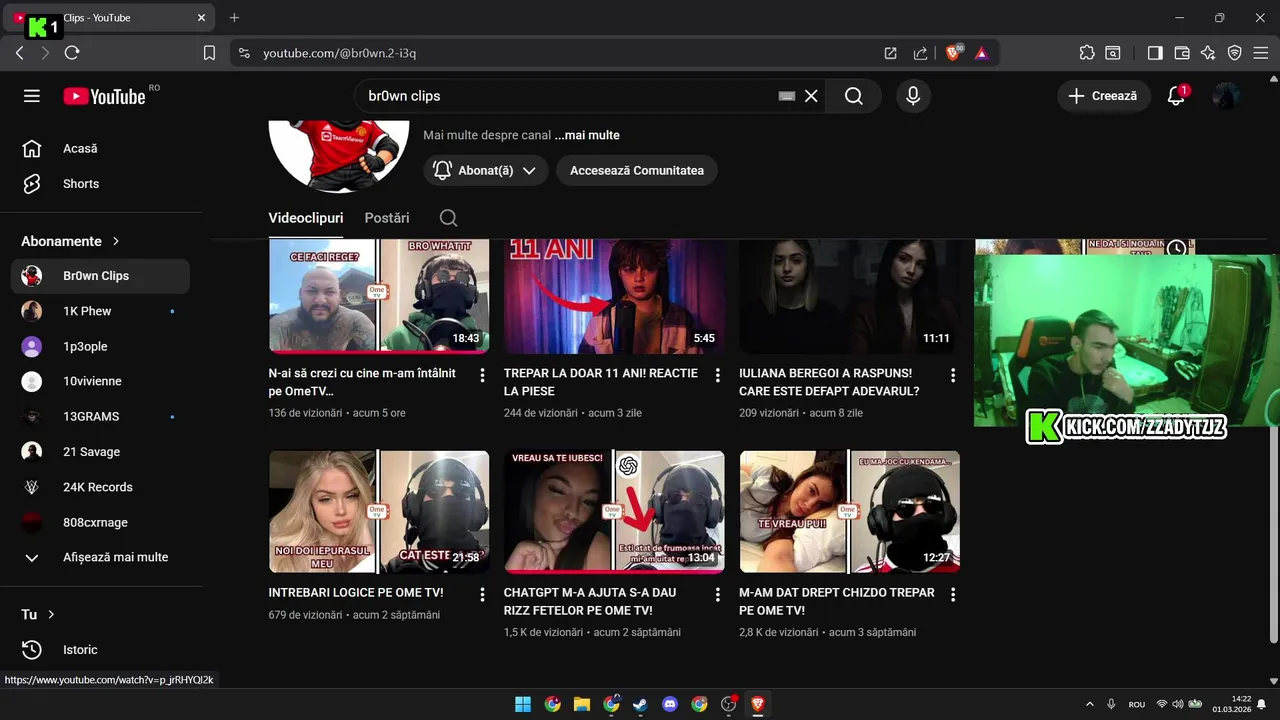Click the search magnifier button
The image size is (1280, 720).
(853, 96)
